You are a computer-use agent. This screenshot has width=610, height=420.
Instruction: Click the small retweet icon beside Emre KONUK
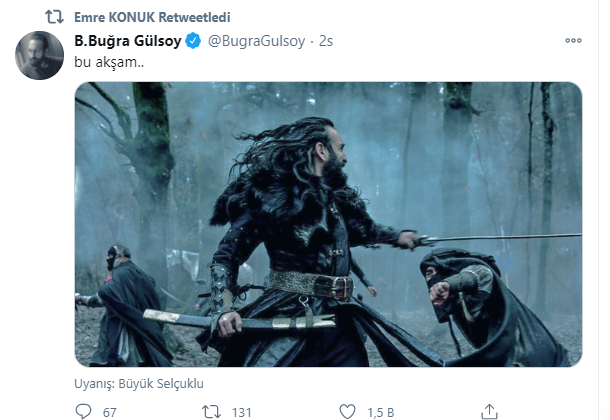[55, 17]
